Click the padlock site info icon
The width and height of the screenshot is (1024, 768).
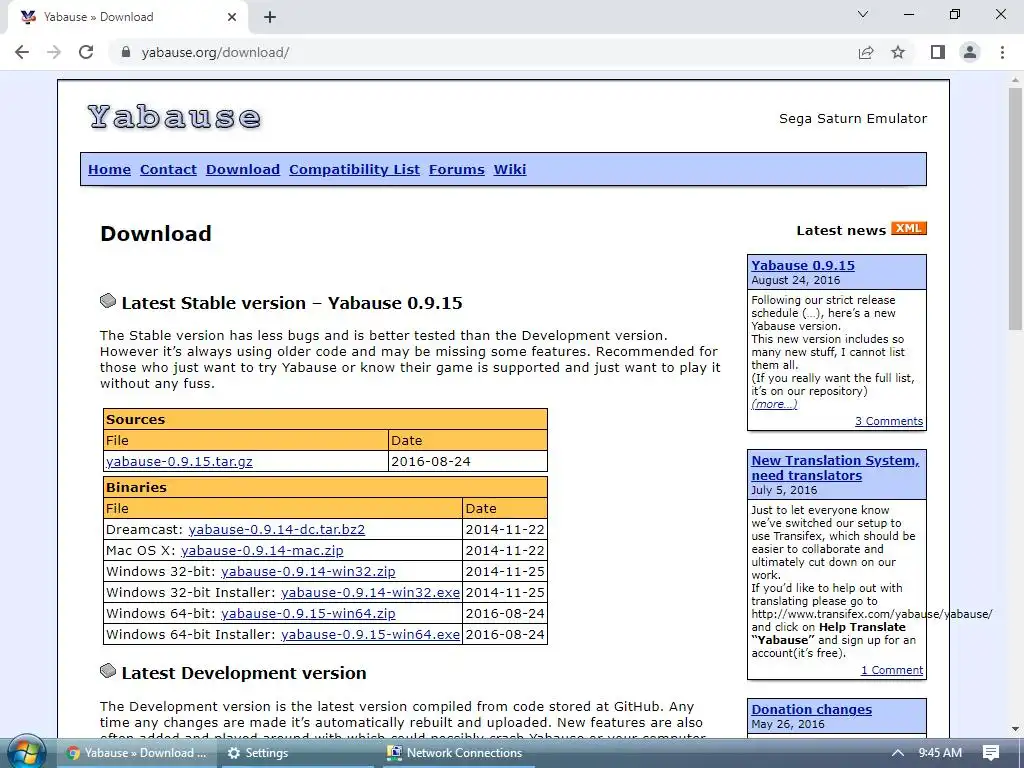[126, 52]
